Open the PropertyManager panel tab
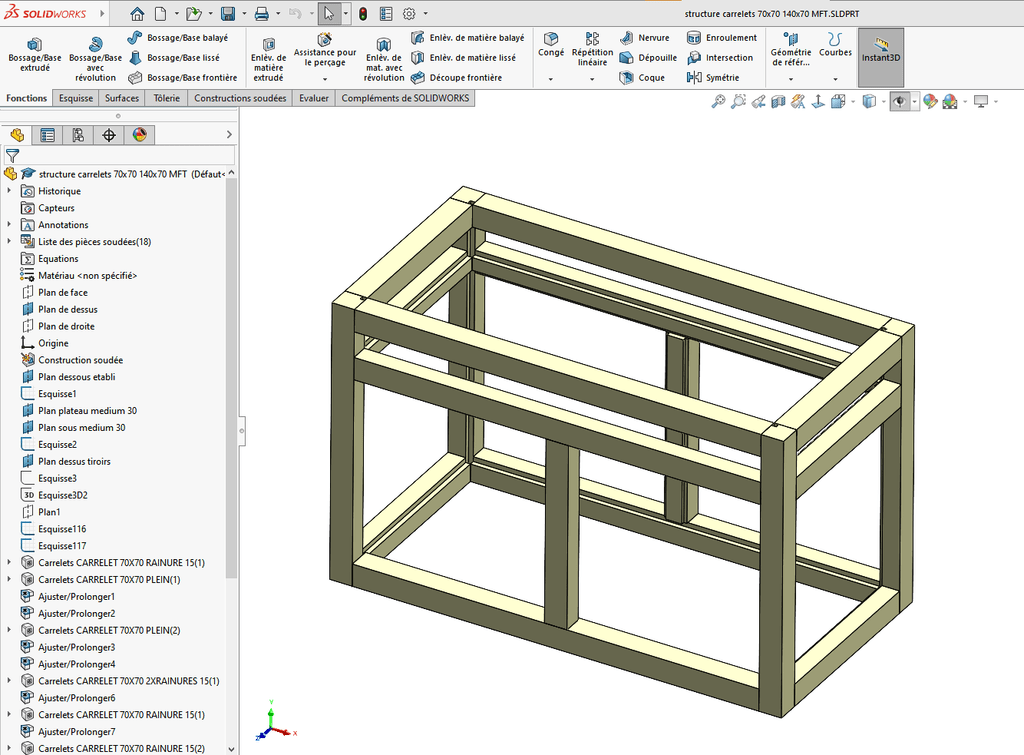This screenshot has width=1024, height=755. tap(48, 135)
